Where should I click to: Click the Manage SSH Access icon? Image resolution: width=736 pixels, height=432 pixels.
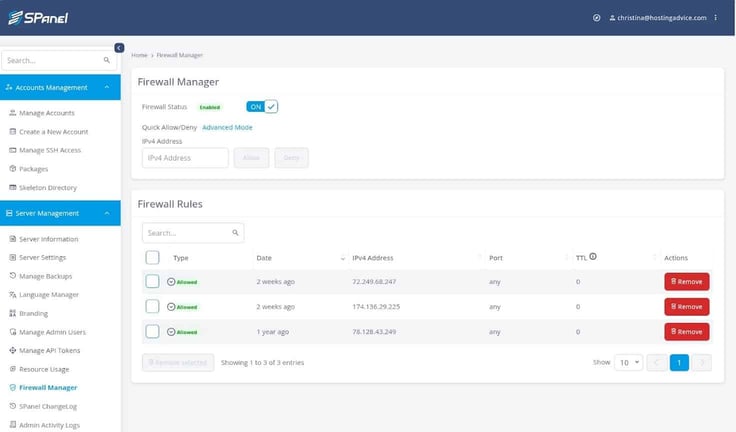(x=13, y=150)
